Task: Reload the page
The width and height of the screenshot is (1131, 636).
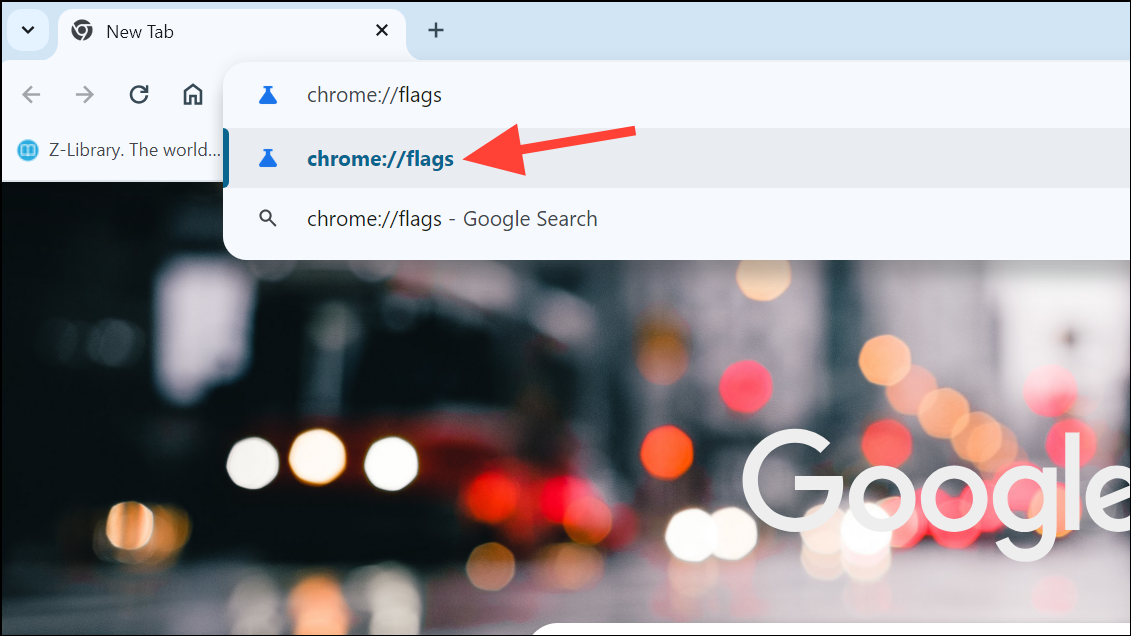Action: point(138,94)
